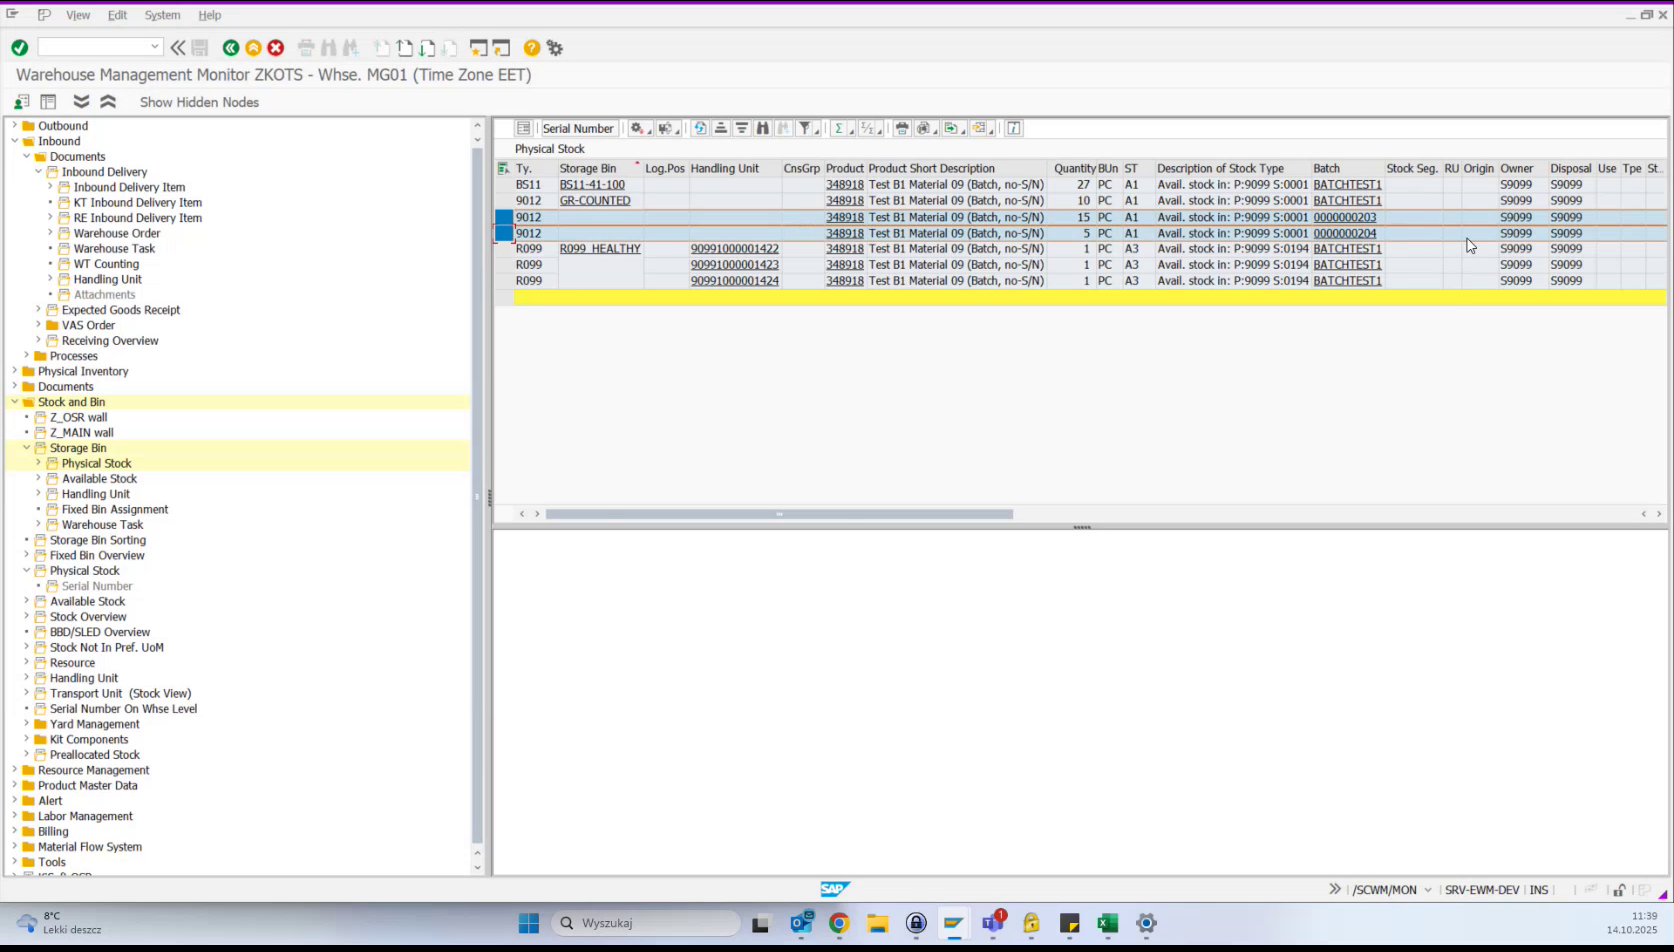Click the Serial Number button
This screenshot has width=1674, height=952.
[578, 128]
